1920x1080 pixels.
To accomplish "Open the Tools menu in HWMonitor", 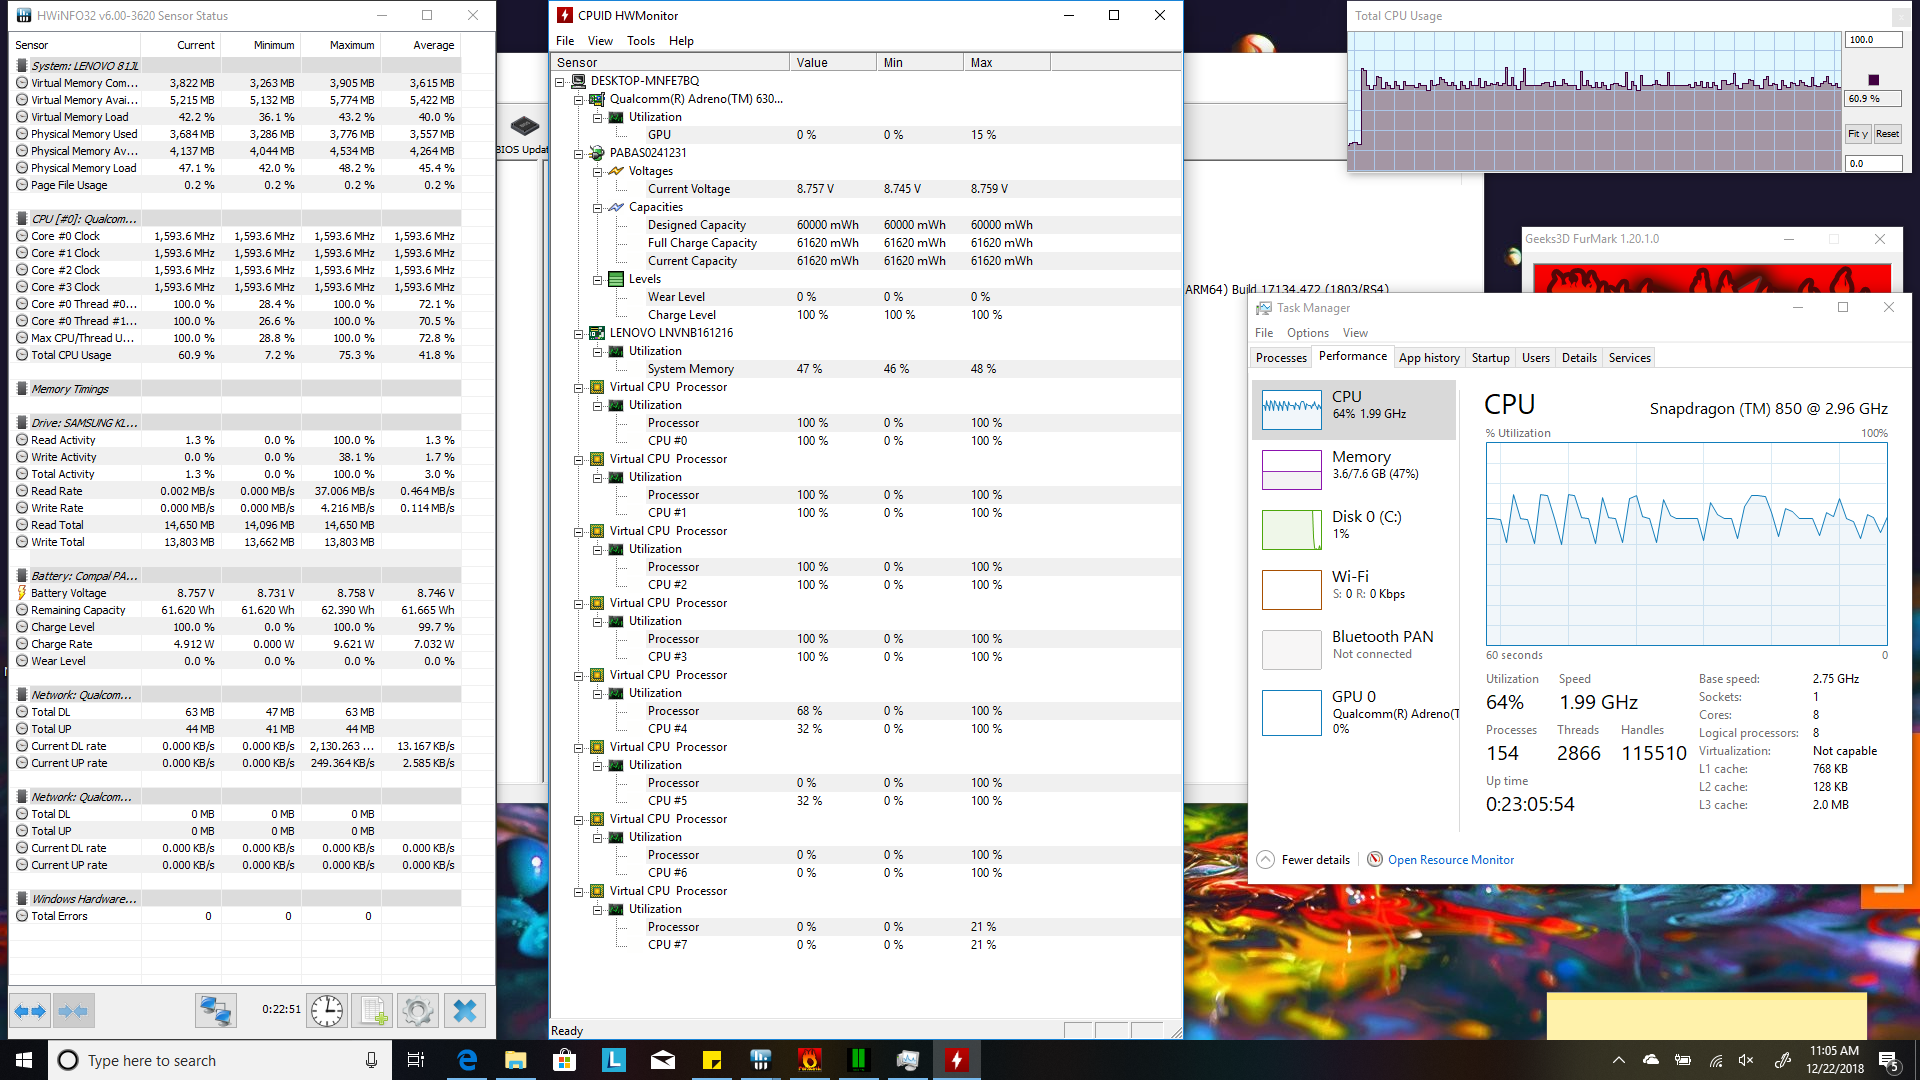I will click(x=640, y=41).
